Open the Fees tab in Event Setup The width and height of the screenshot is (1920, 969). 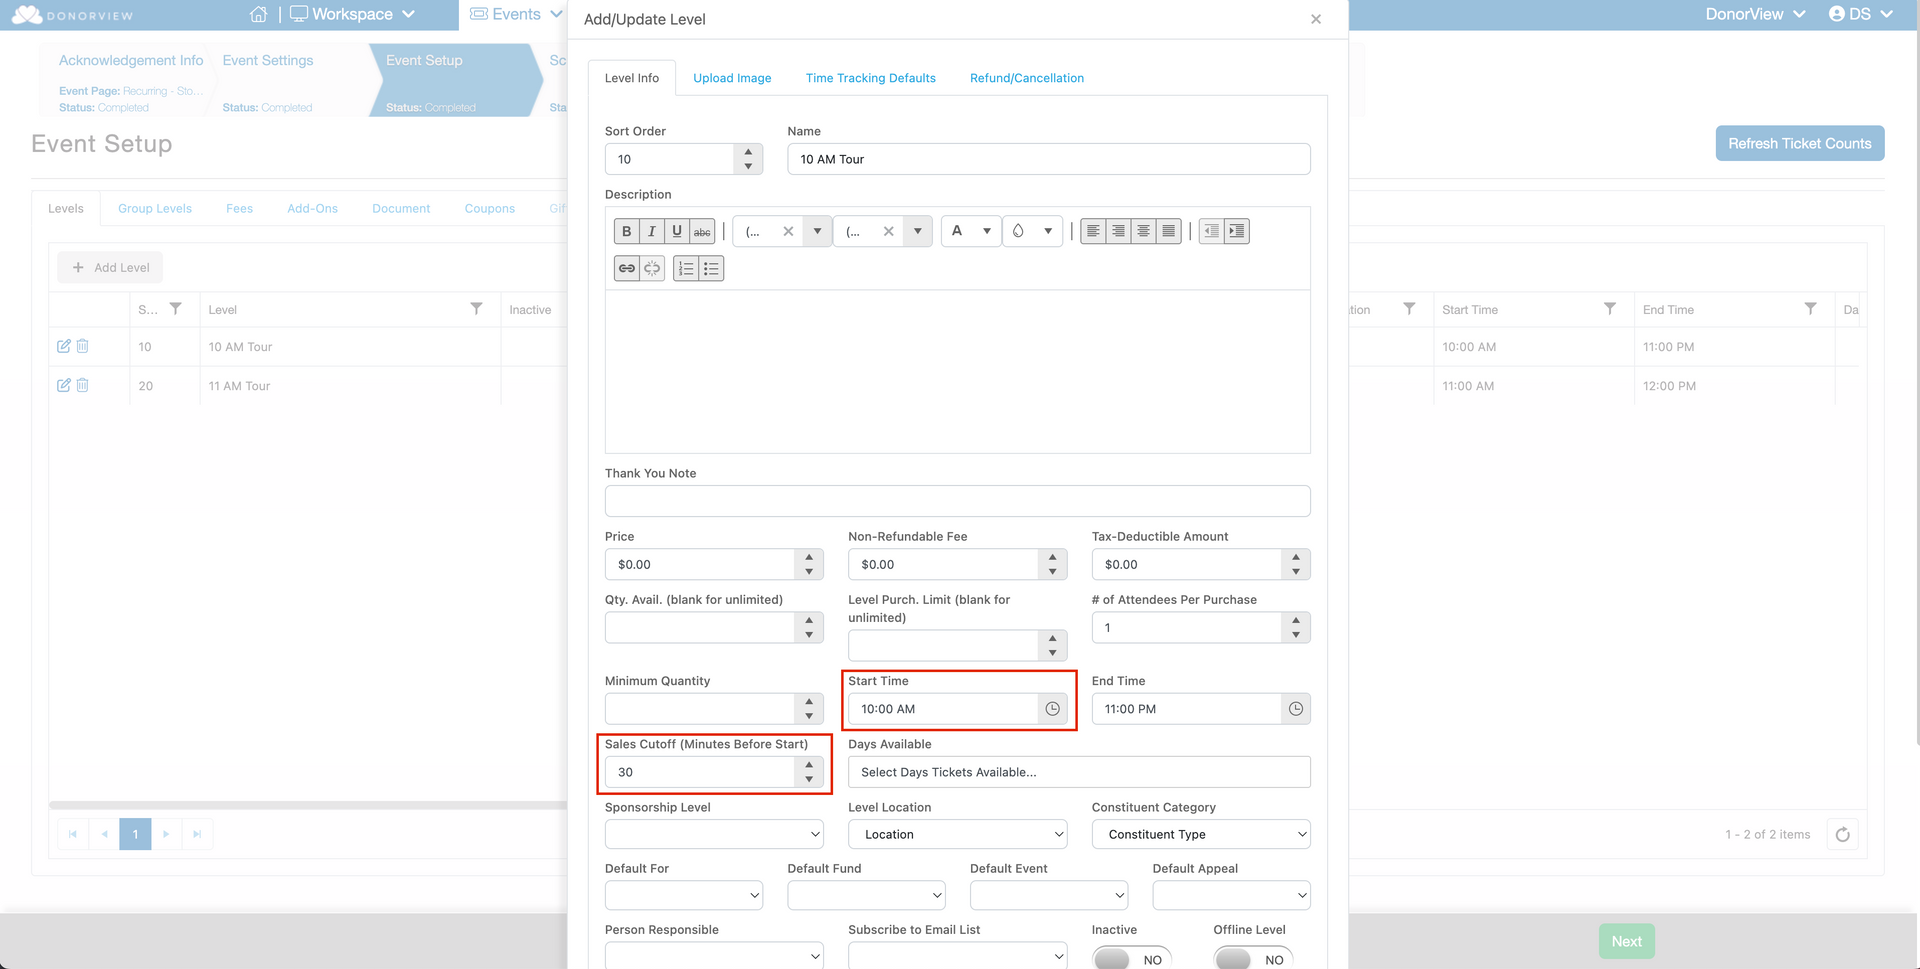pos(239,208)
